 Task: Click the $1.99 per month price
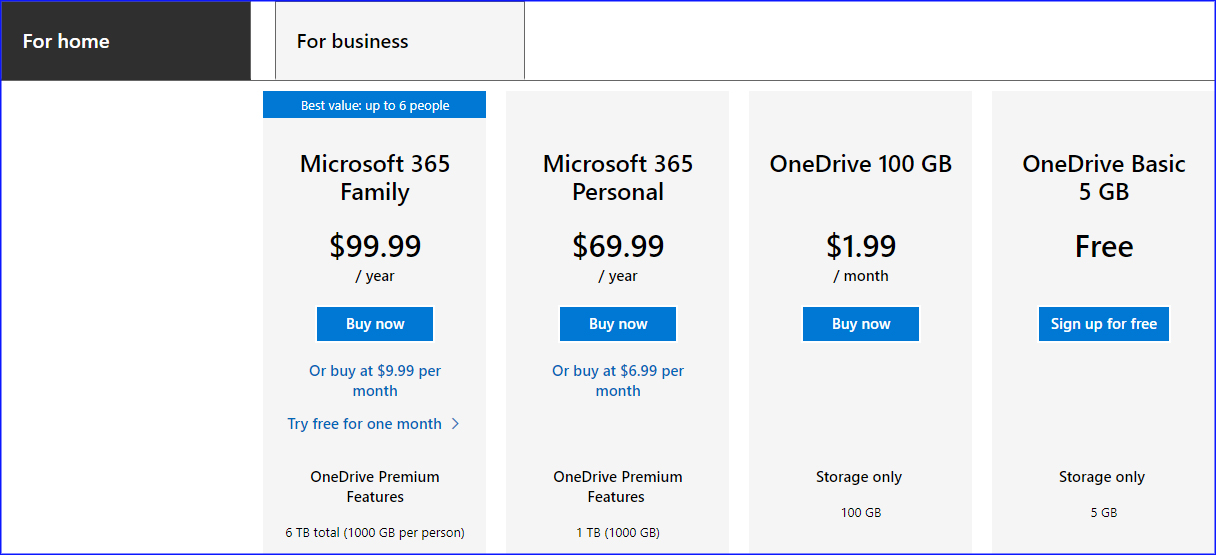tap(861, 256)
